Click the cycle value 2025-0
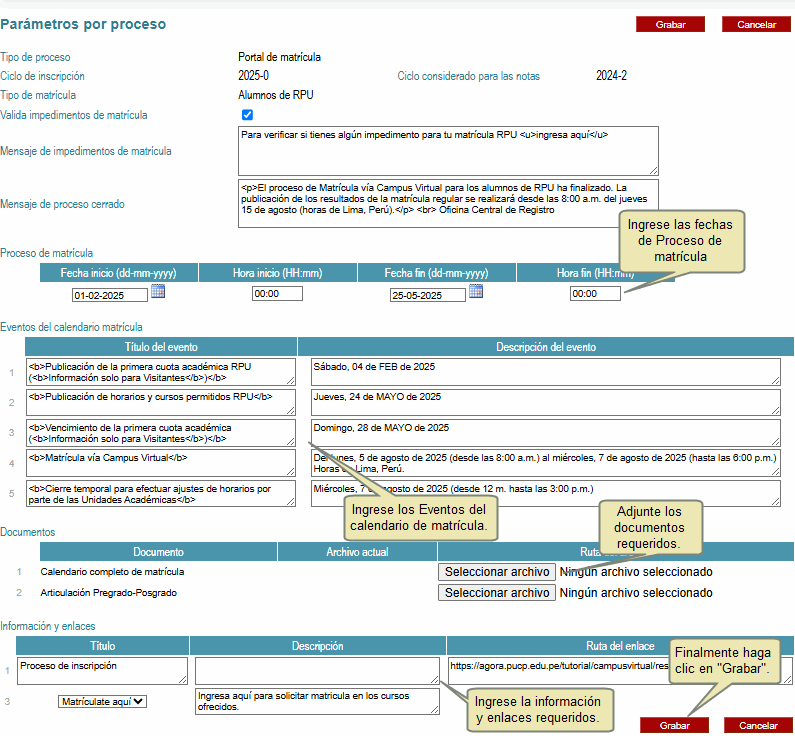 pyautogui.click(x=254, y=76)
